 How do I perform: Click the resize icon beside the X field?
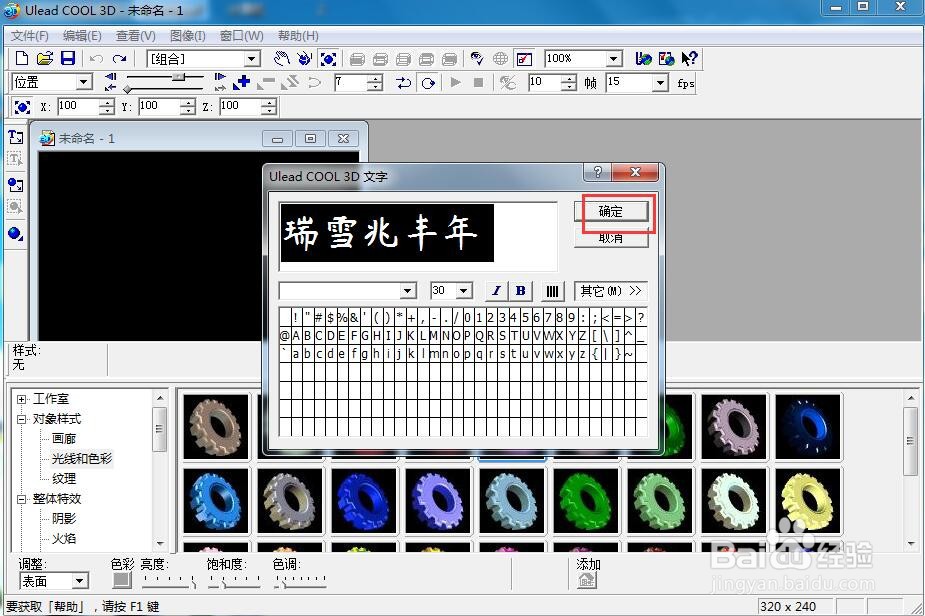click(22, 107)
